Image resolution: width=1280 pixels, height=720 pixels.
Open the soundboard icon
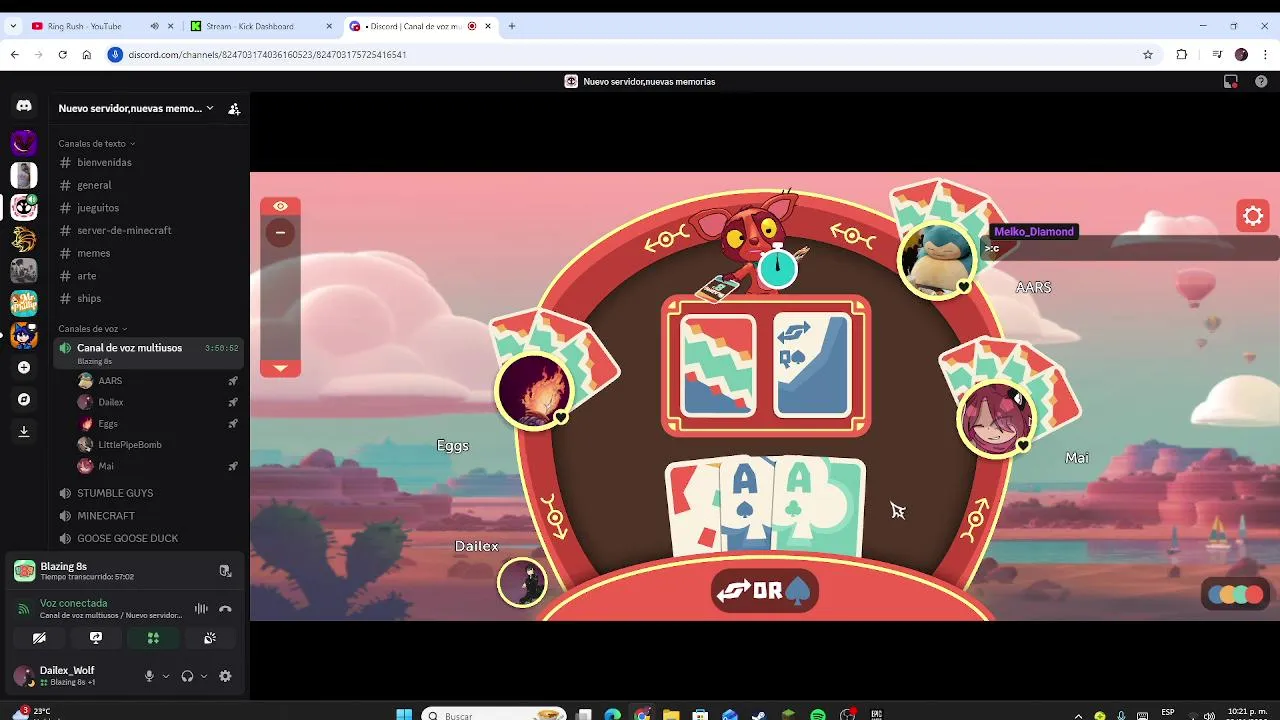(x=210, y=637)
